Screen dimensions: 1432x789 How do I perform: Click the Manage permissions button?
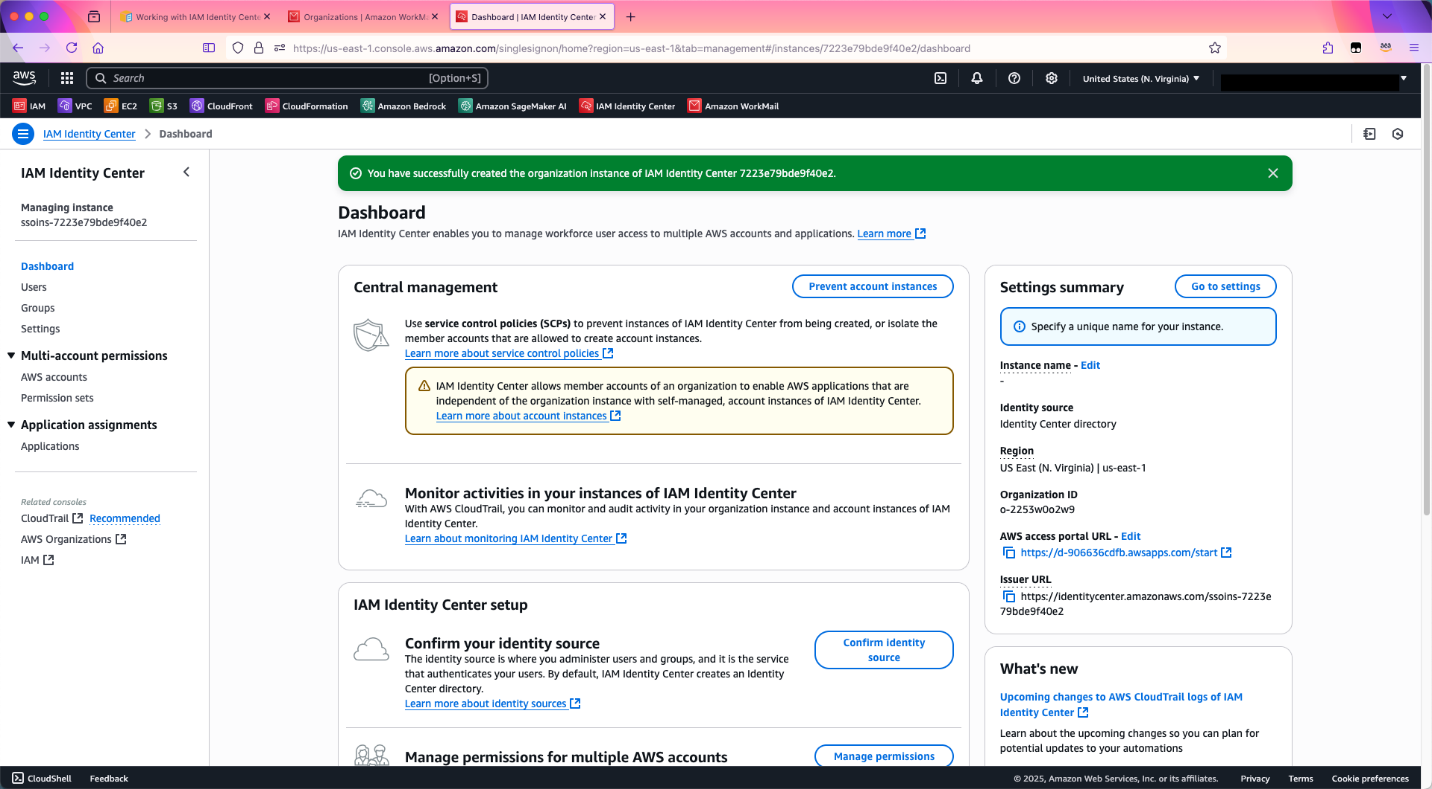pos(884,756)
